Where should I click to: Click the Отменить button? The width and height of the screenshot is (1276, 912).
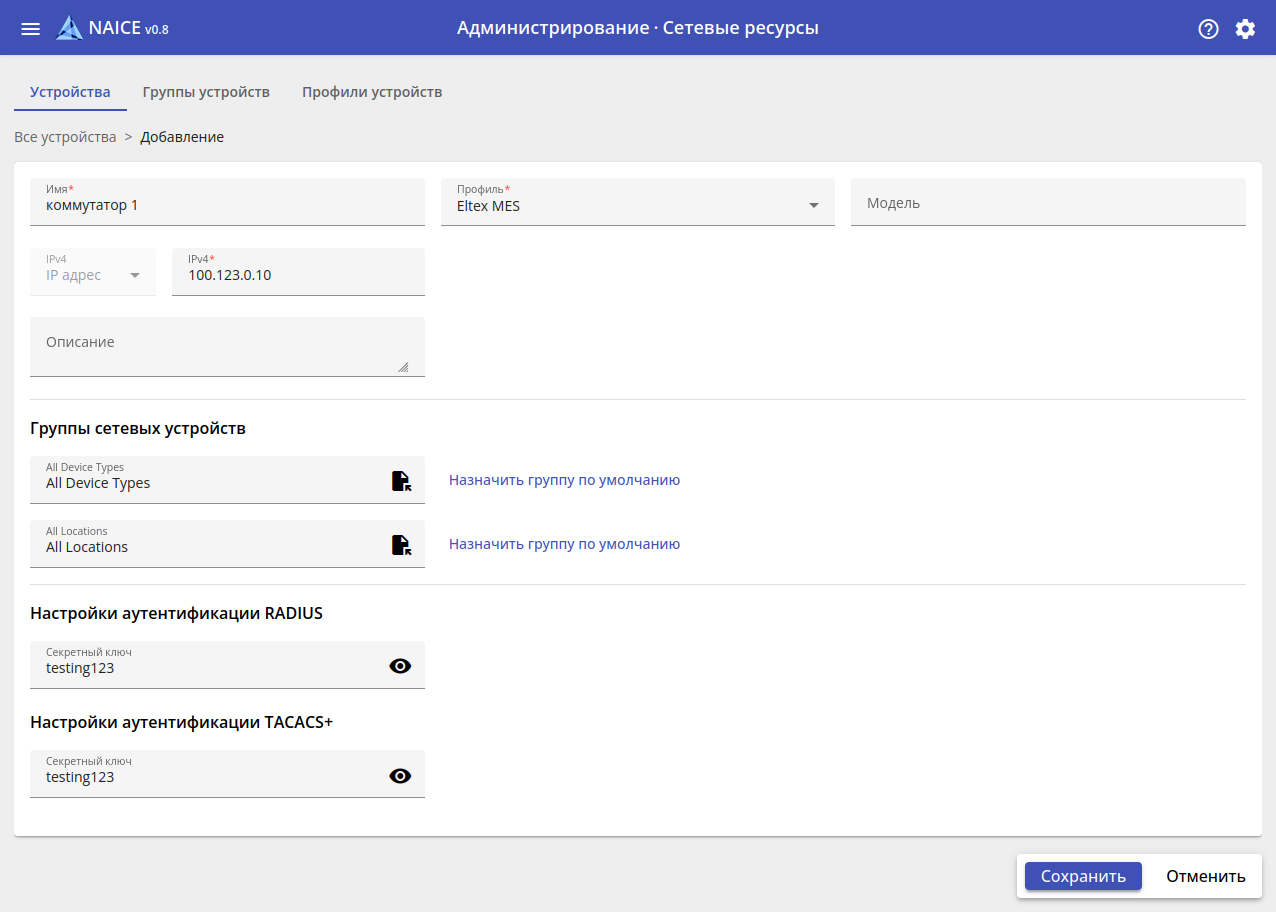(x=1205, y=876)
